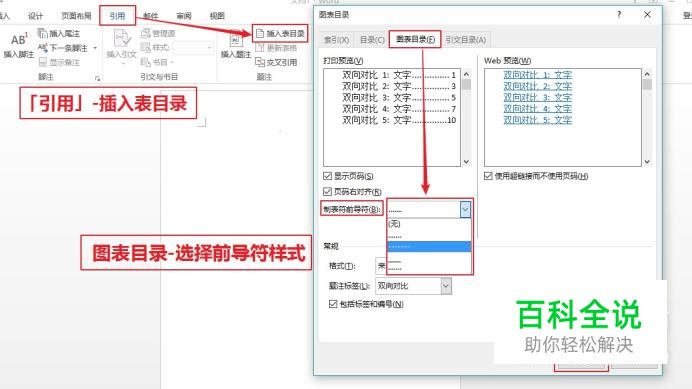
Task: Open the 目录(C) dialog tab
Action: [x=372, y=40]
